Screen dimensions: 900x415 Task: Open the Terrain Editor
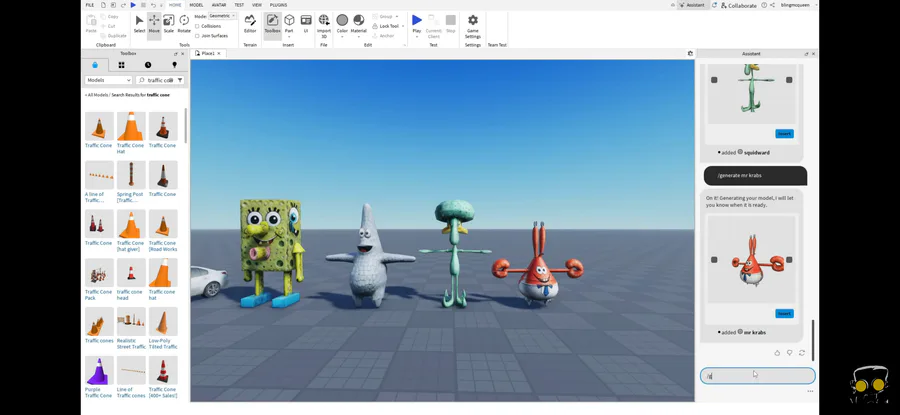(x=250, y=24)
